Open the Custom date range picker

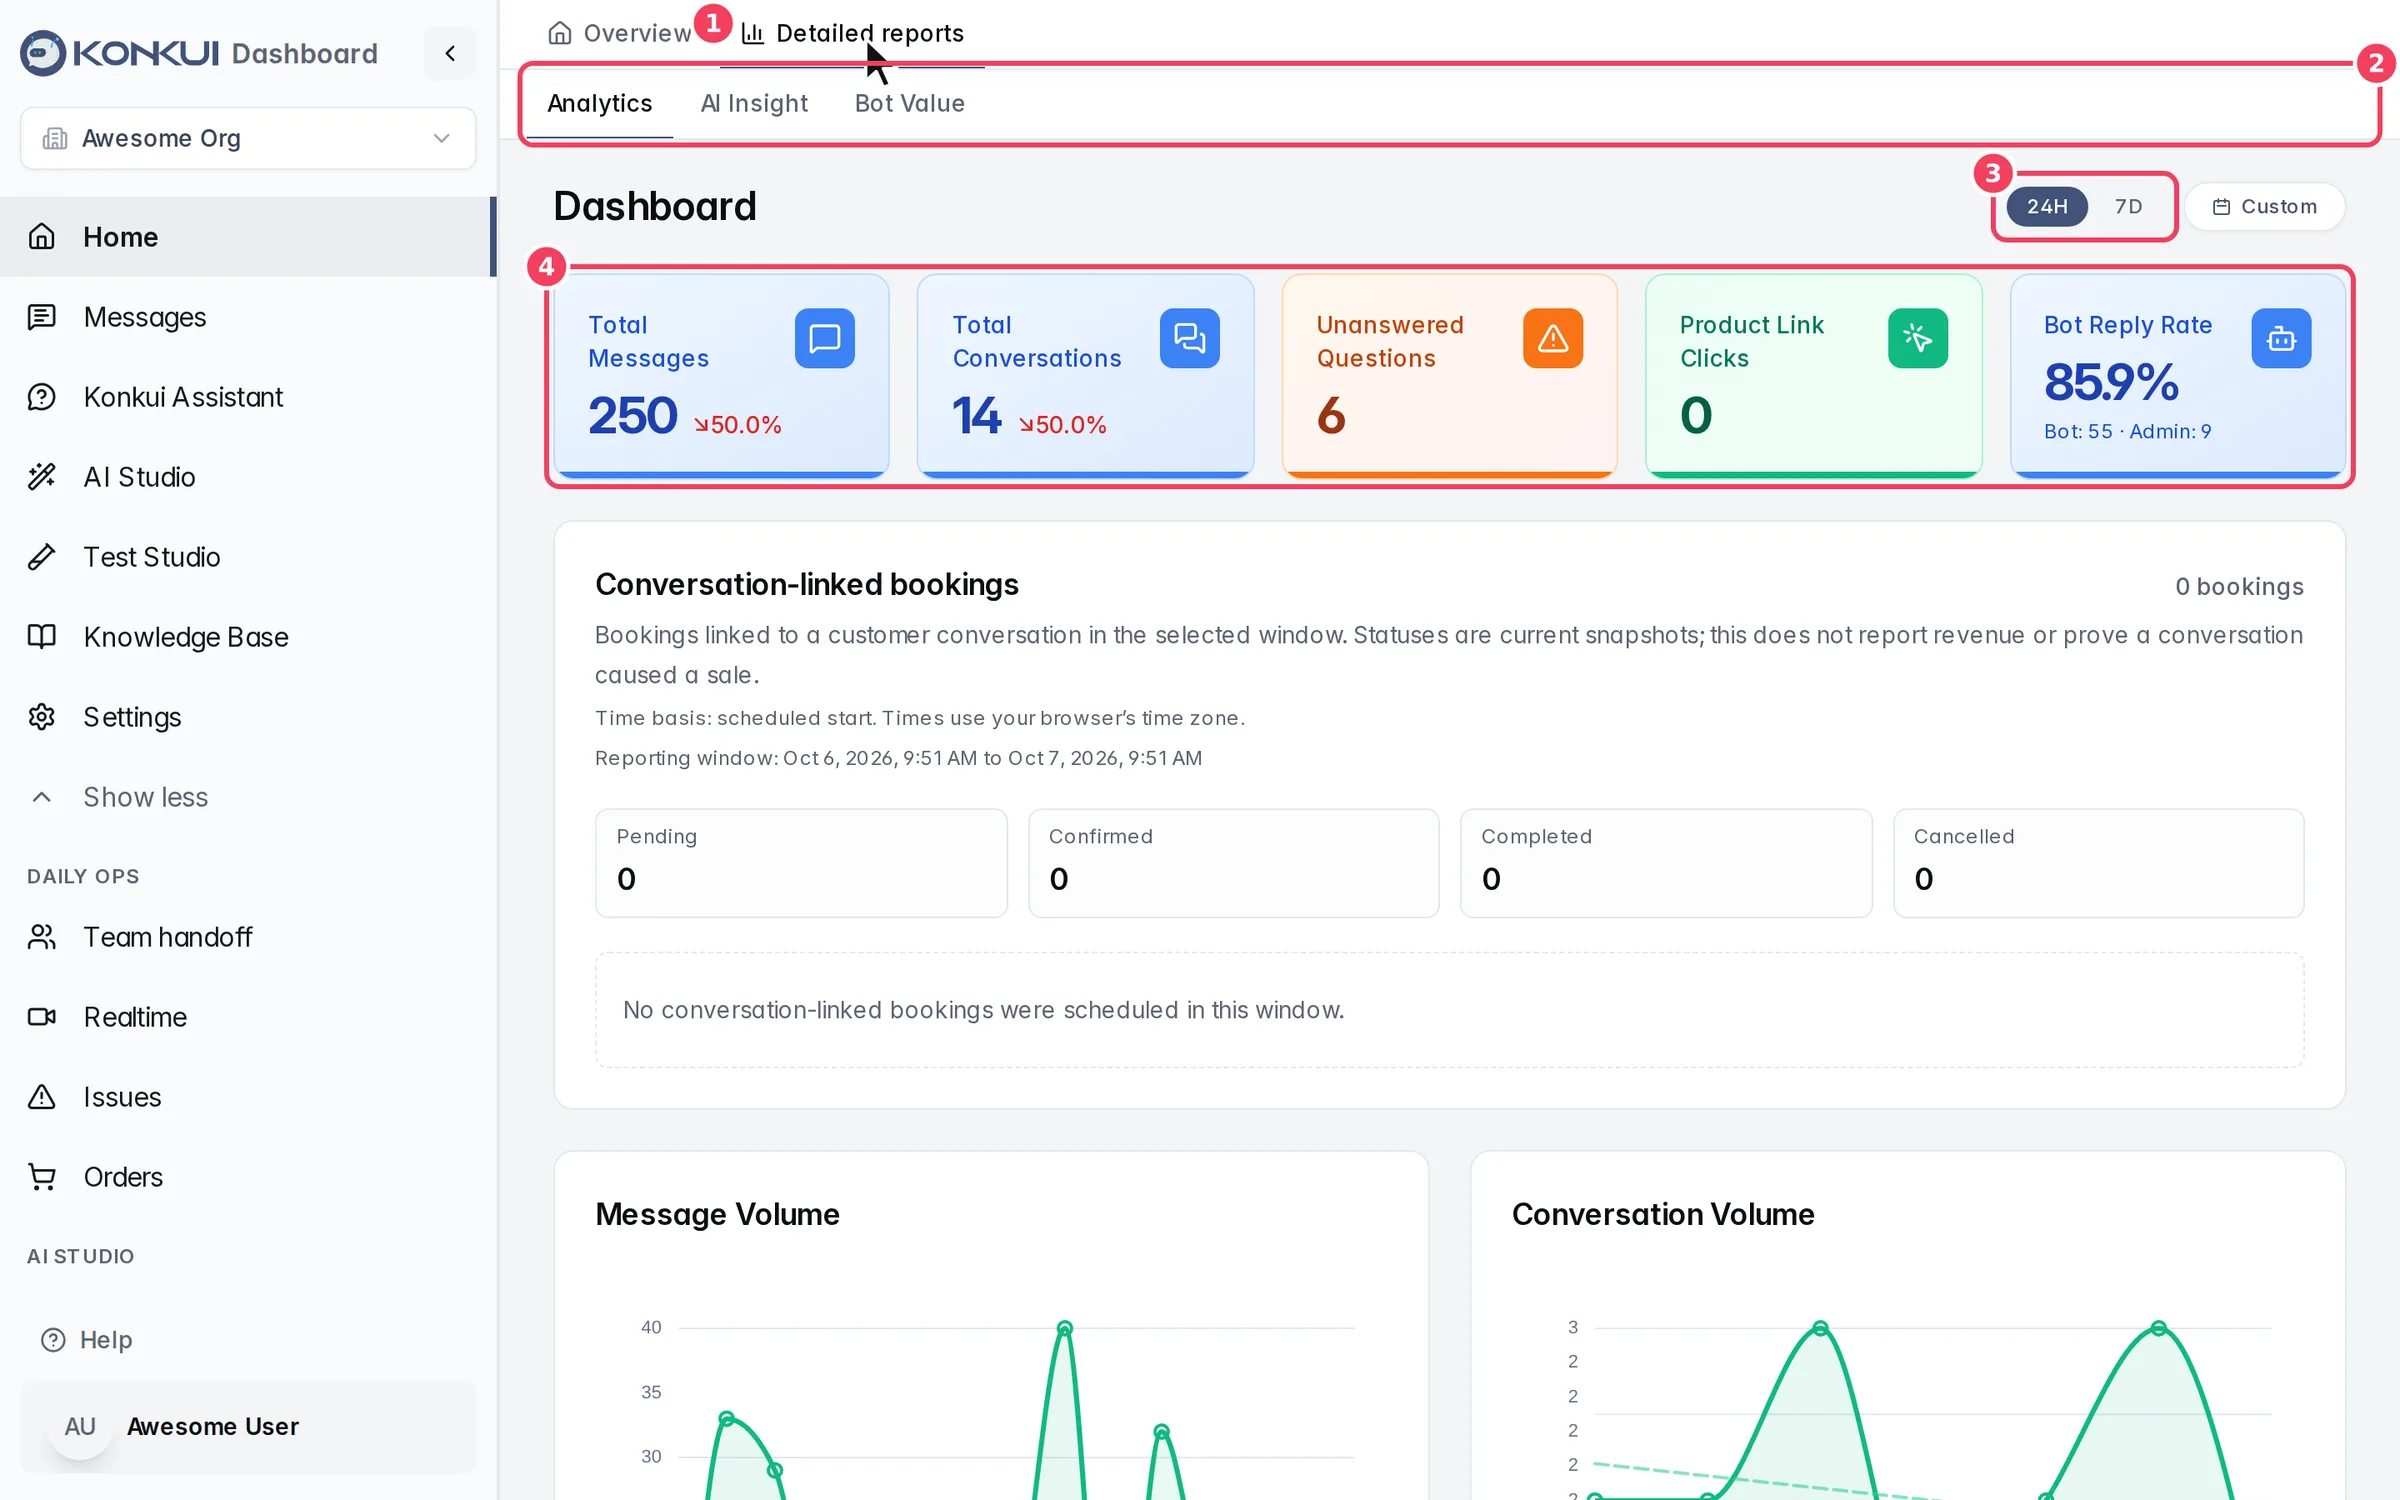(2265, 206)
